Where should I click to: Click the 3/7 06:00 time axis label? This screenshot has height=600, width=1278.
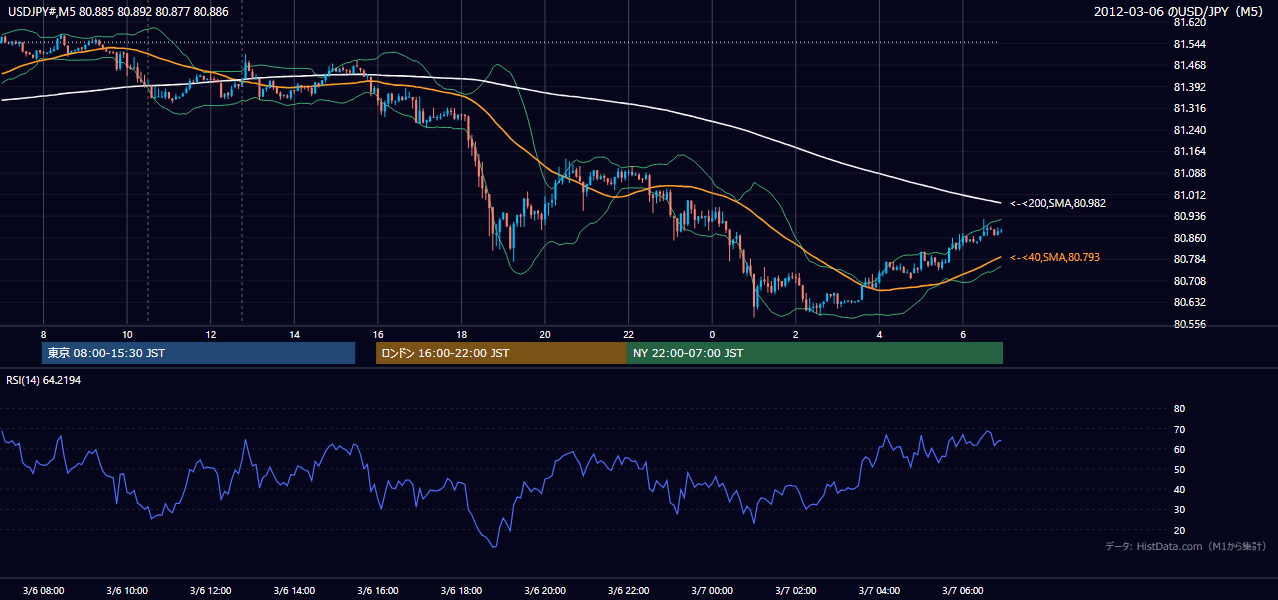[963, 590]
